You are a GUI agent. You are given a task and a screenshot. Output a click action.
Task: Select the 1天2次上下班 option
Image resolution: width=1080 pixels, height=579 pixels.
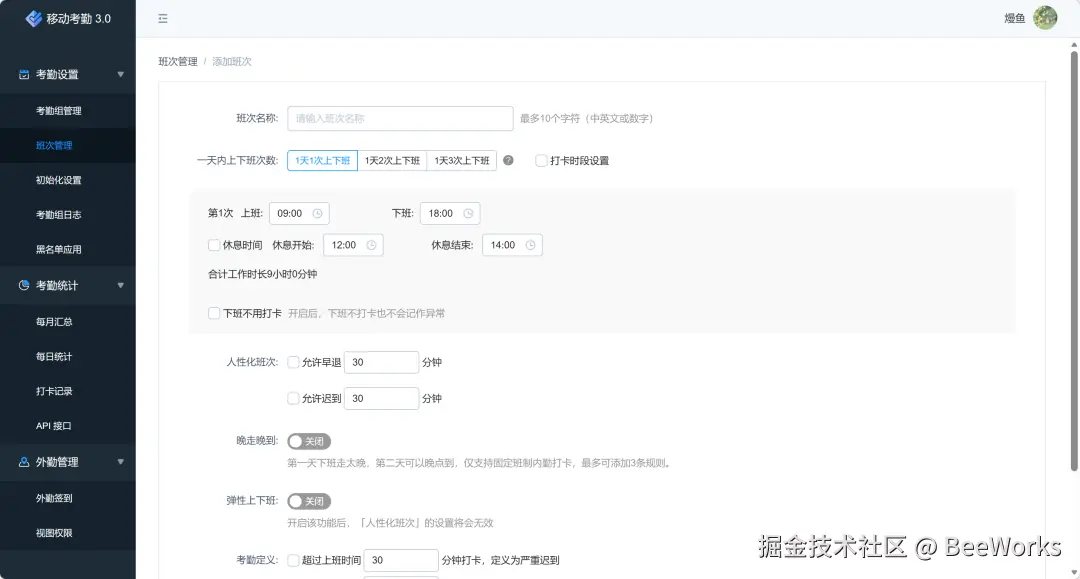pos(392,160)
